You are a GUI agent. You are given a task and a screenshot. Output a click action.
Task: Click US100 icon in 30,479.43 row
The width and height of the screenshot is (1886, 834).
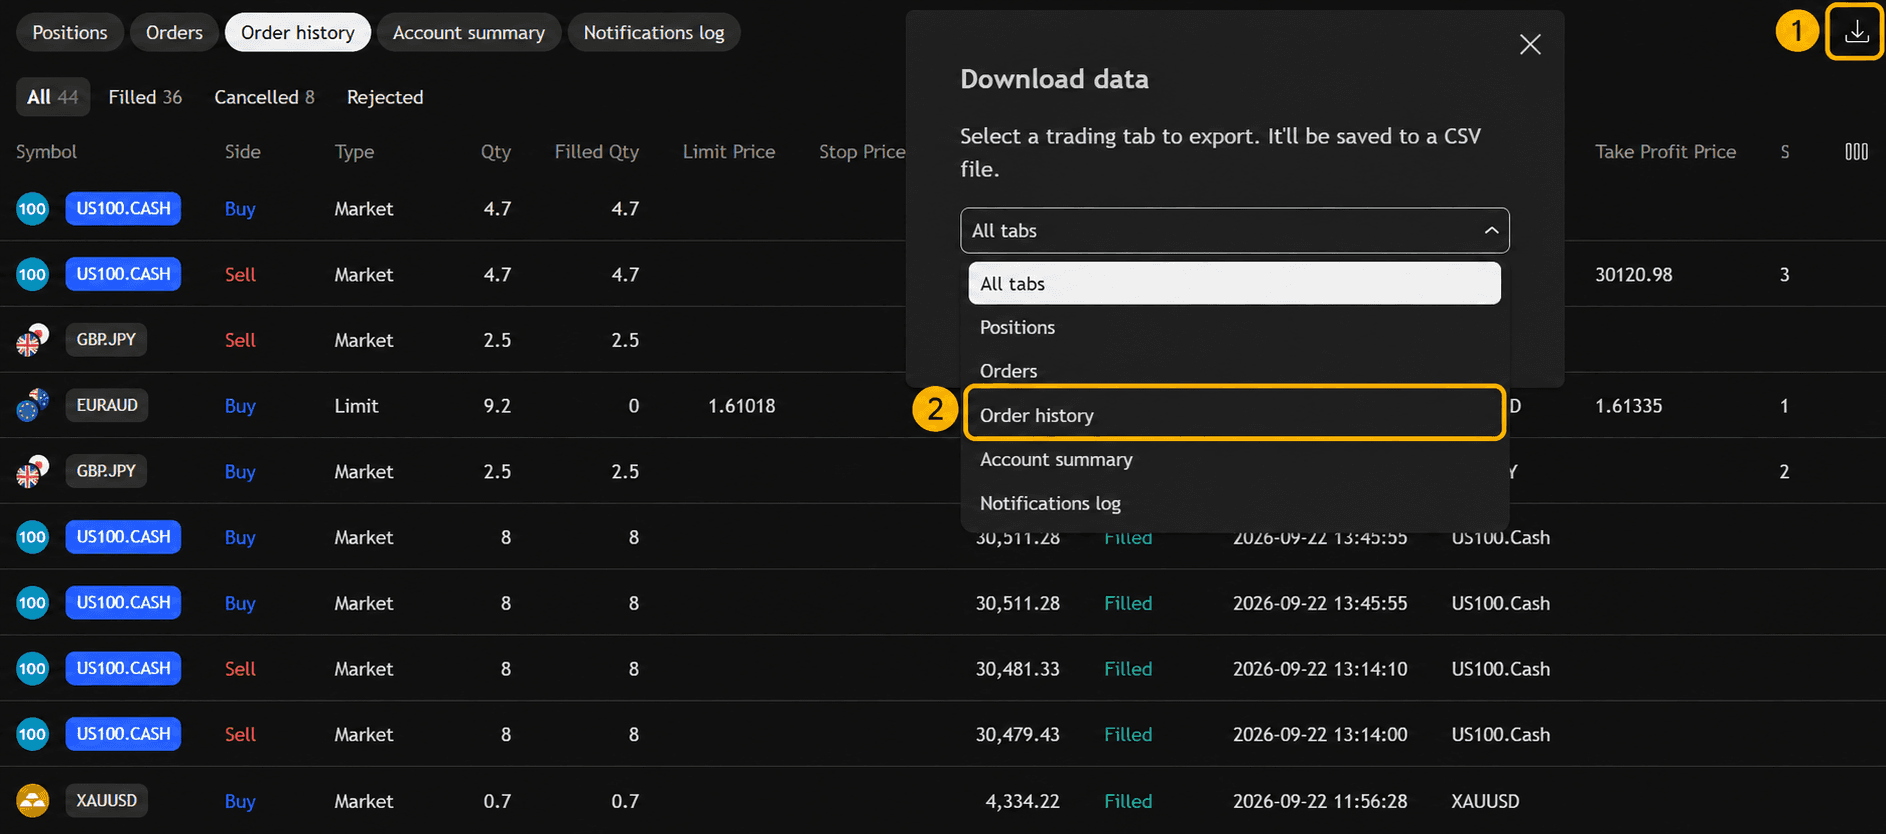(32, 734)
